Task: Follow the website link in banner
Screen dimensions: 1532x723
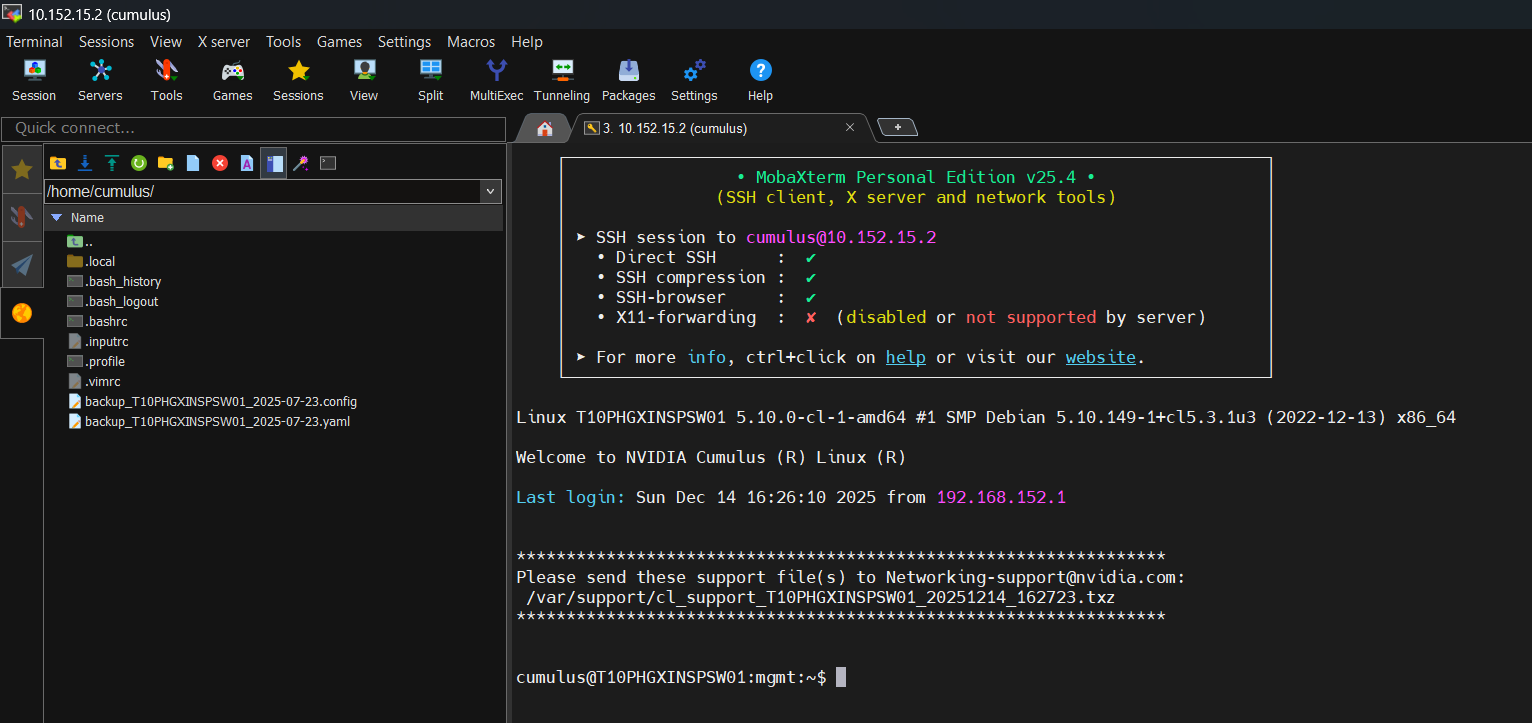Action: [1100, 357]
